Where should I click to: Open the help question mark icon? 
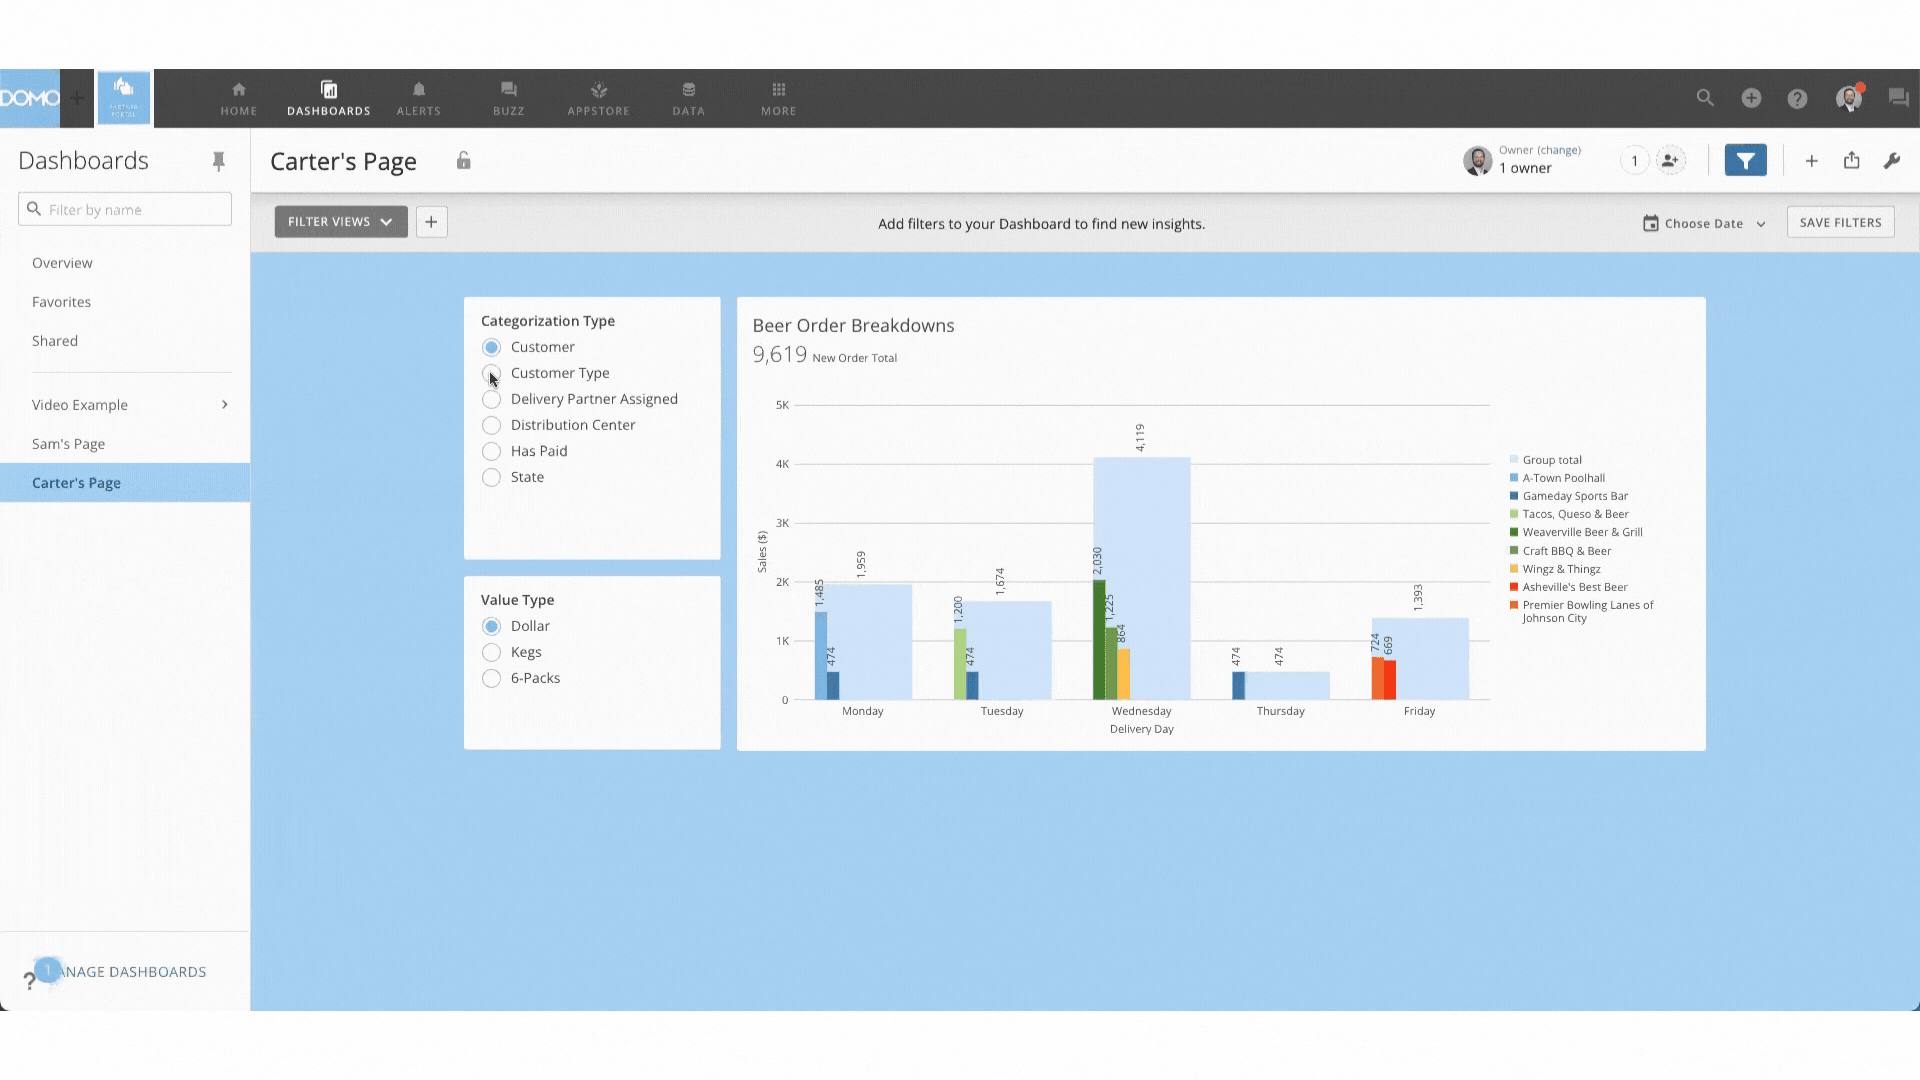point(1797,98)
